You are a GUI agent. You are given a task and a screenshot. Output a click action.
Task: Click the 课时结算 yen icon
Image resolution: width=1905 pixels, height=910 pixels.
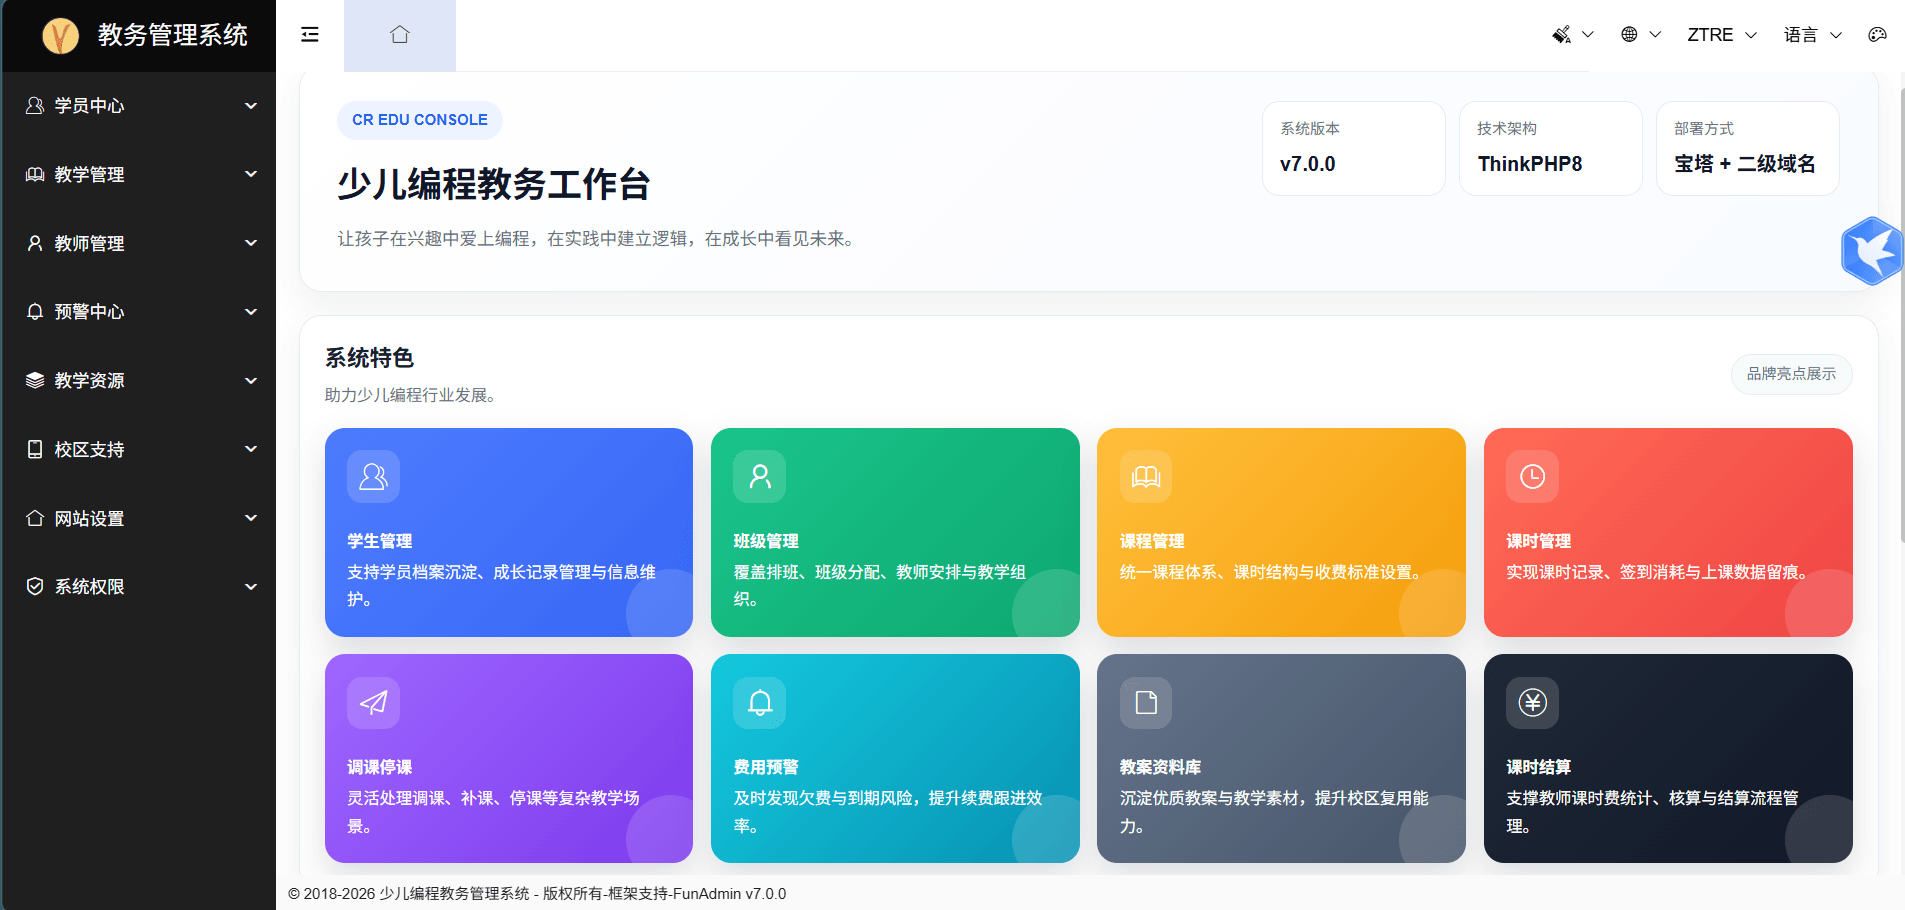tap(1532, 703)
